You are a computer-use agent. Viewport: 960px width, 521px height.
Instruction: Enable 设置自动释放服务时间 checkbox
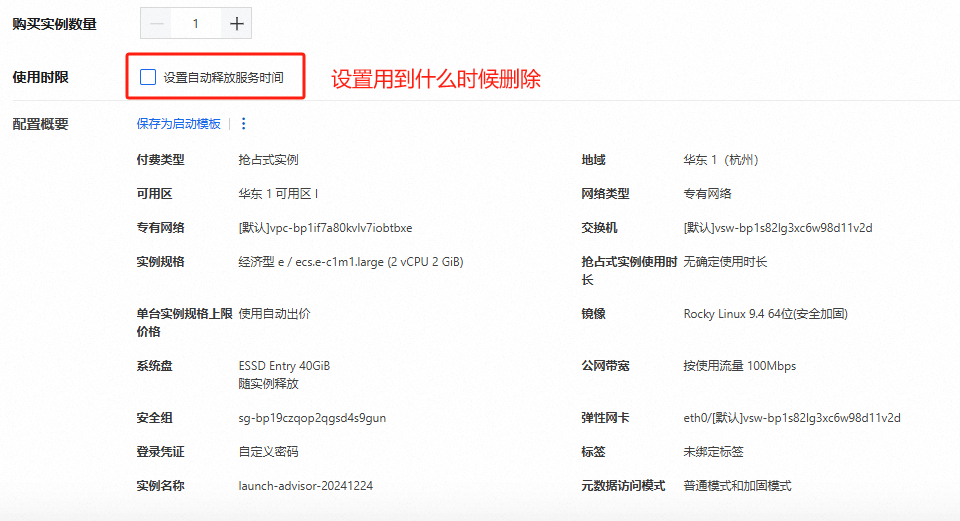pos(148,77)
